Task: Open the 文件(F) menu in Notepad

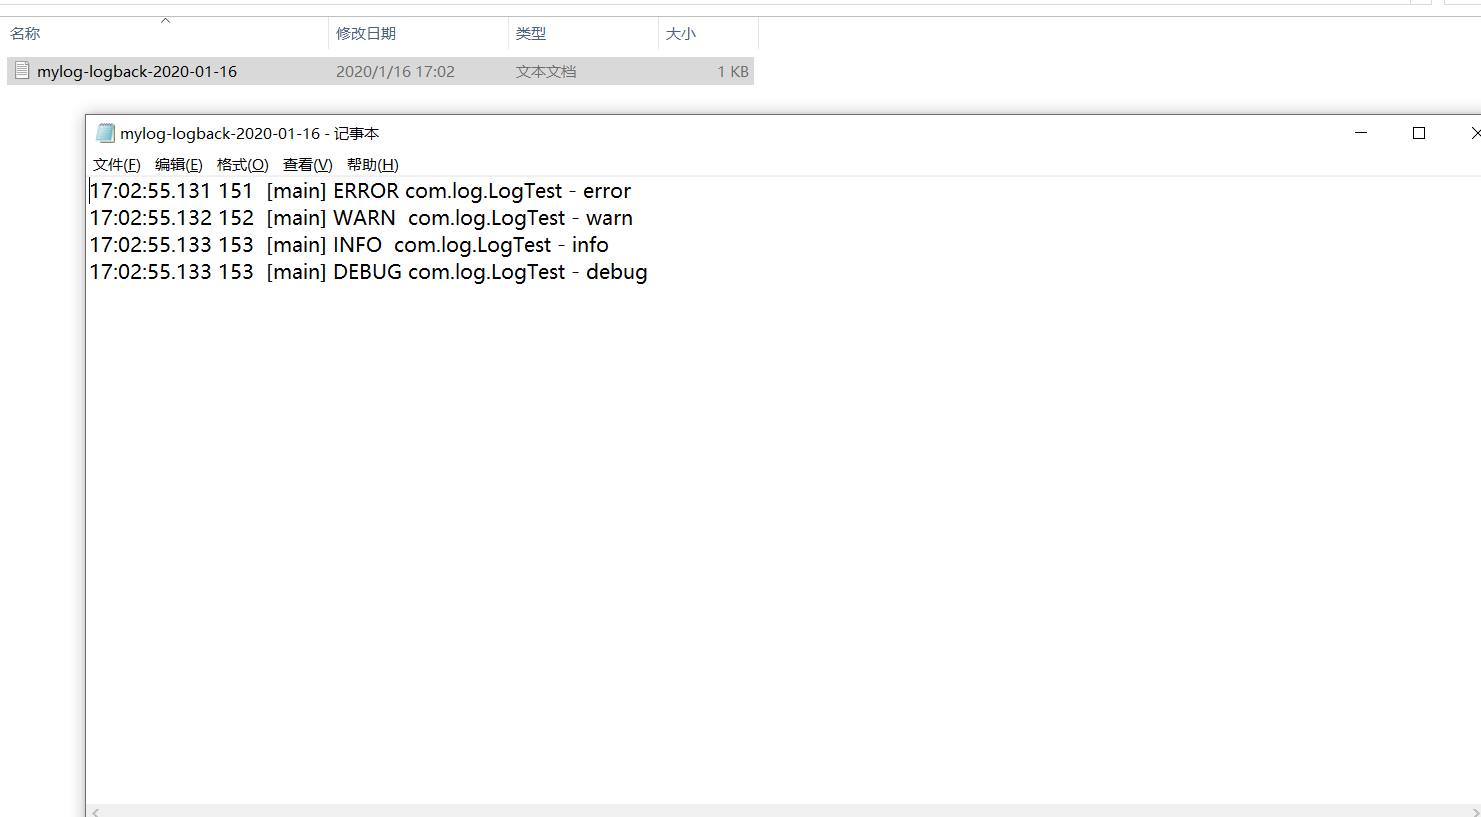Action: click(116, 165)
